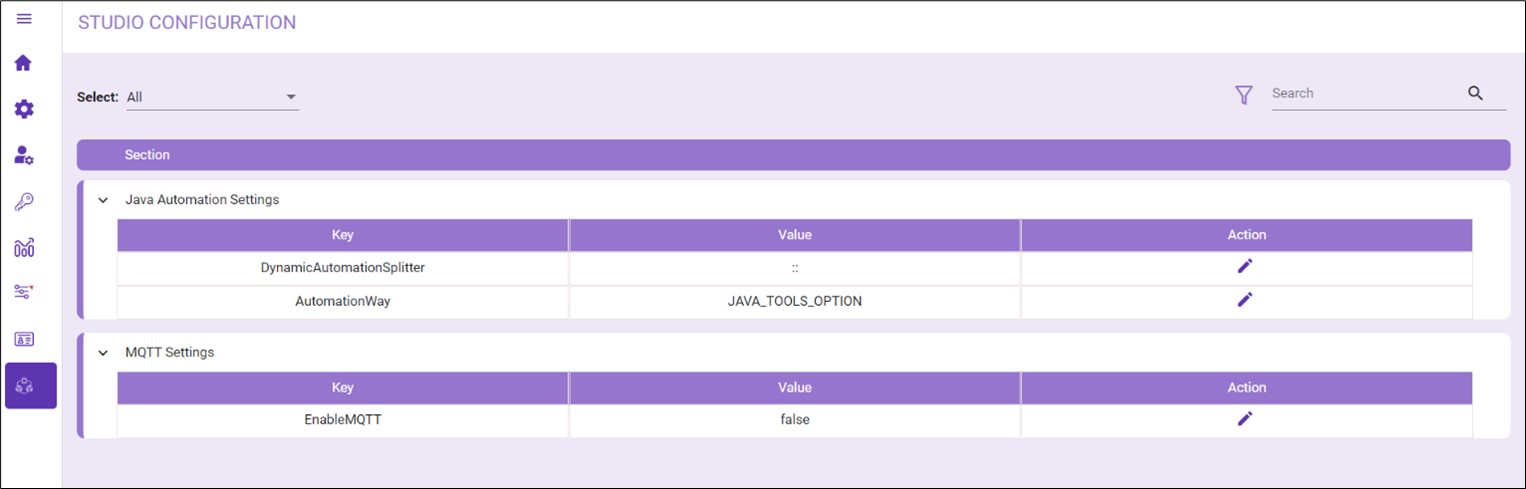The width and height of the screenshot is (1526, 489).
Task: Go to the Home page icon
Action: [24, 63]
